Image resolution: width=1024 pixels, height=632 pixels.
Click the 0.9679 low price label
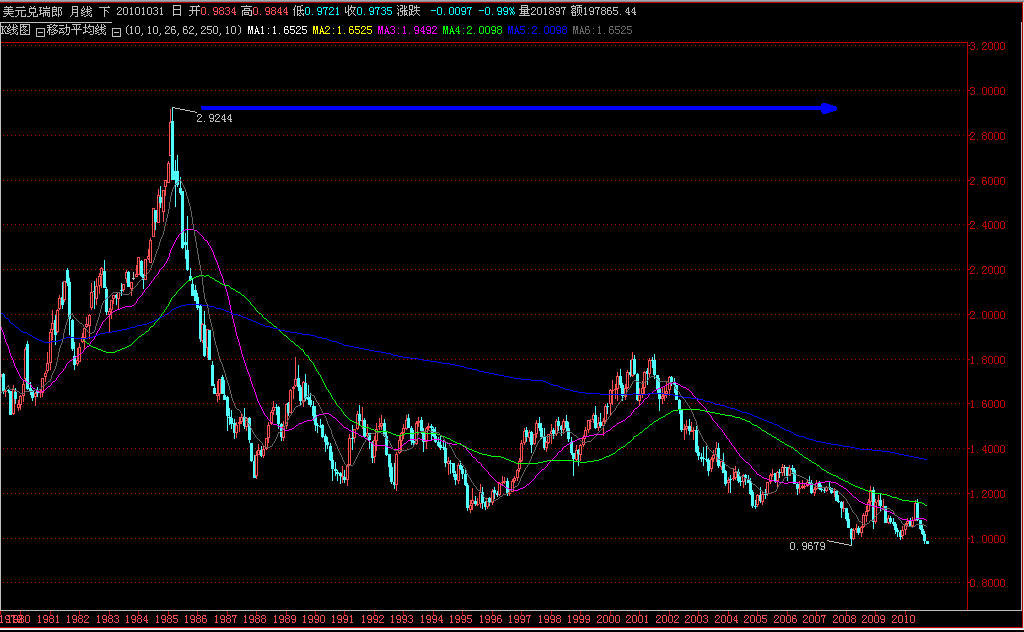click(x=807, y=546)
